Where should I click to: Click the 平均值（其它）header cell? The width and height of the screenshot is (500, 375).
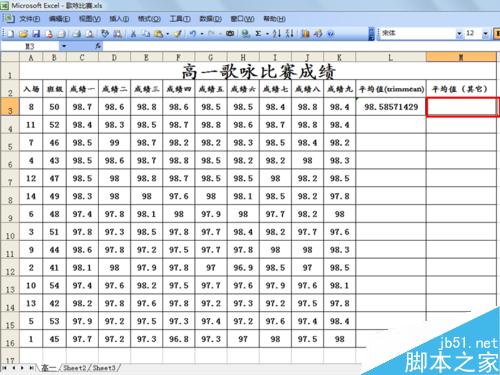pyautogui.click(x=461, y=89)
